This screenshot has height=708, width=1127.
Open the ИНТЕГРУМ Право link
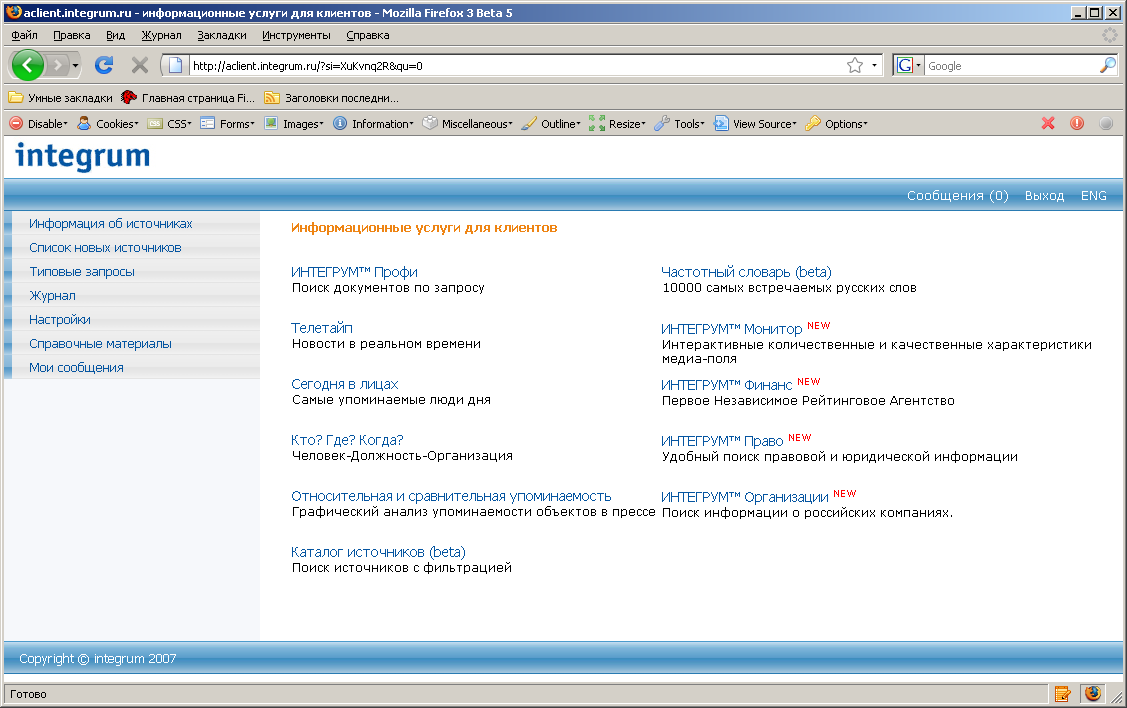722,441
